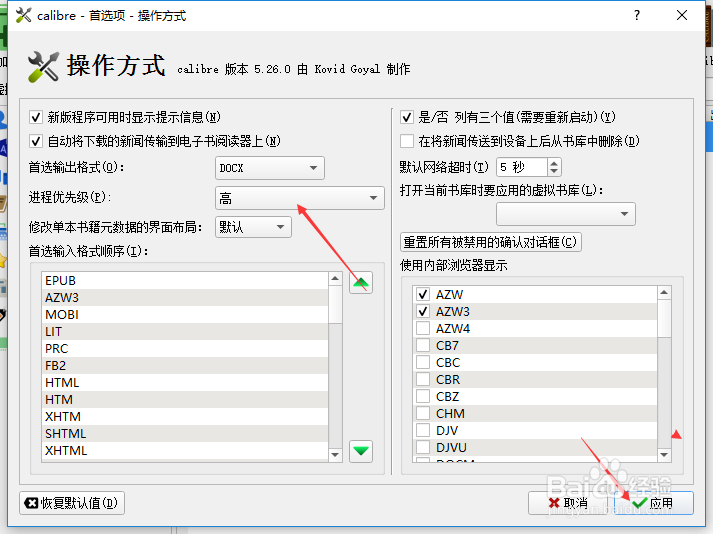Toggle 新版程序可用时显示提示信息 checkbox
Image resolution: width=713 pixels, height=534 pixels.
(36, 117)
